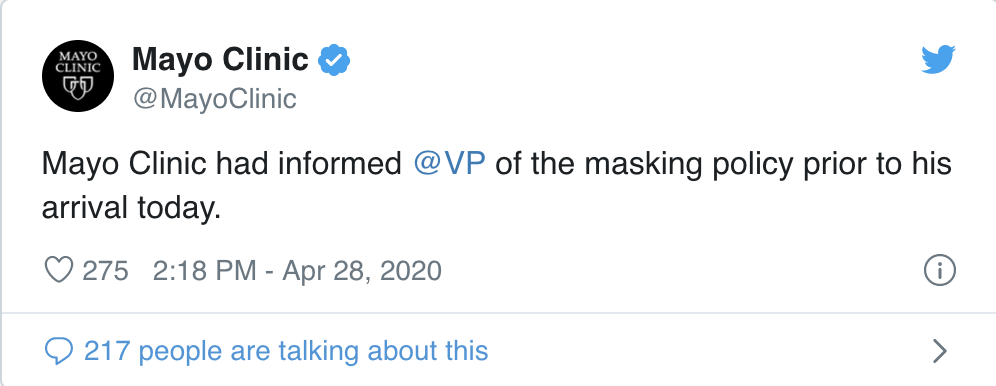The height and width of the screenshot is (386, 996).
Task: Open the circled info icon
Action: click(x=939, y=270)
